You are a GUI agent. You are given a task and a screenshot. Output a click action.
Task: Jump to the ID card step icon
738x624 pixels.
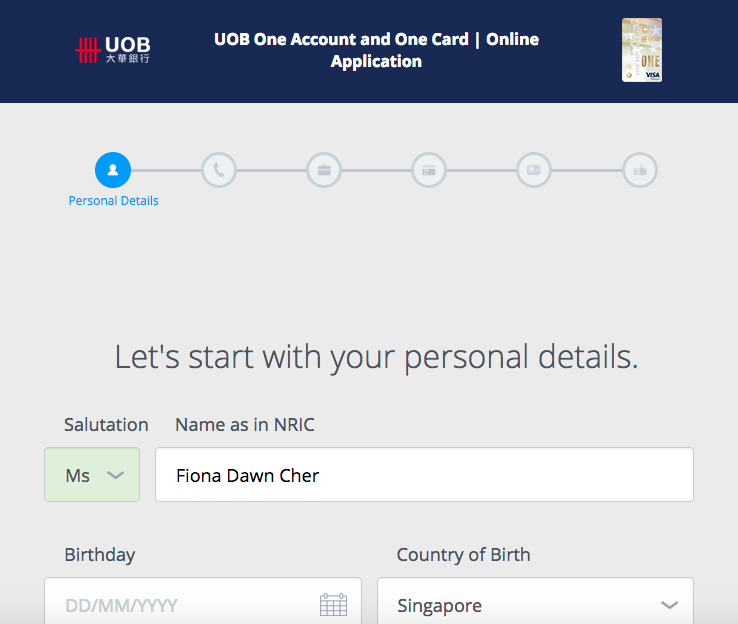pos(534,170)
